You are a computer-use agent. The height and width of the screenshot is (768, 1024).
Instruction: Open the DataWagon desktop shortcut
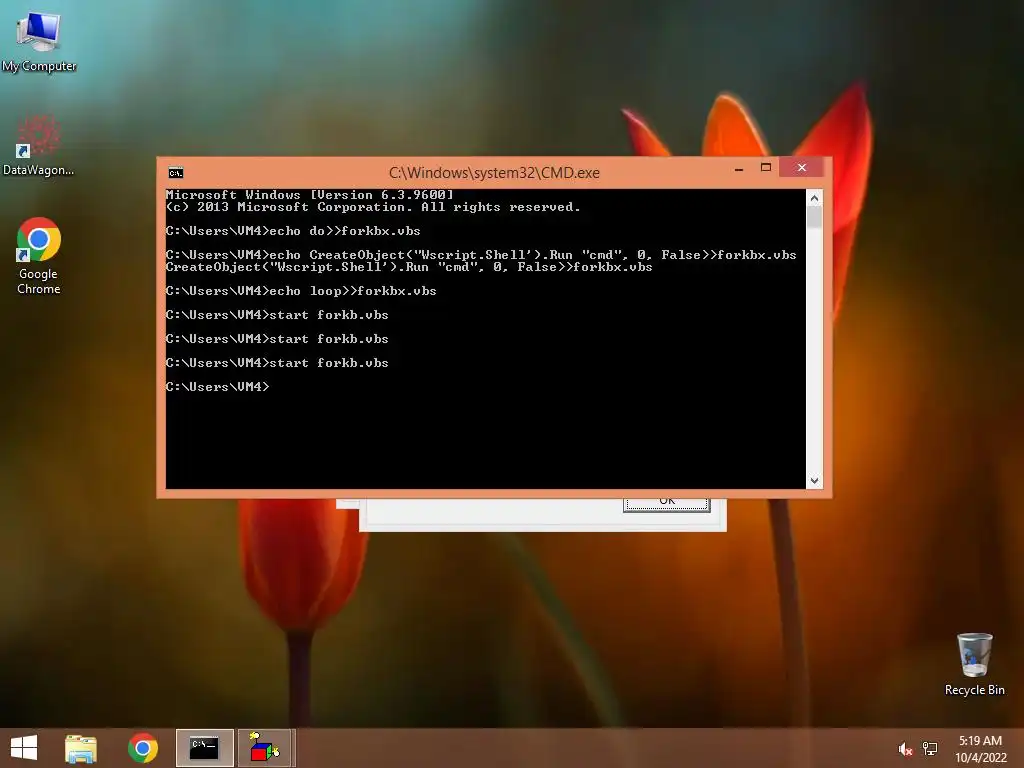click(x=39, y=145)
